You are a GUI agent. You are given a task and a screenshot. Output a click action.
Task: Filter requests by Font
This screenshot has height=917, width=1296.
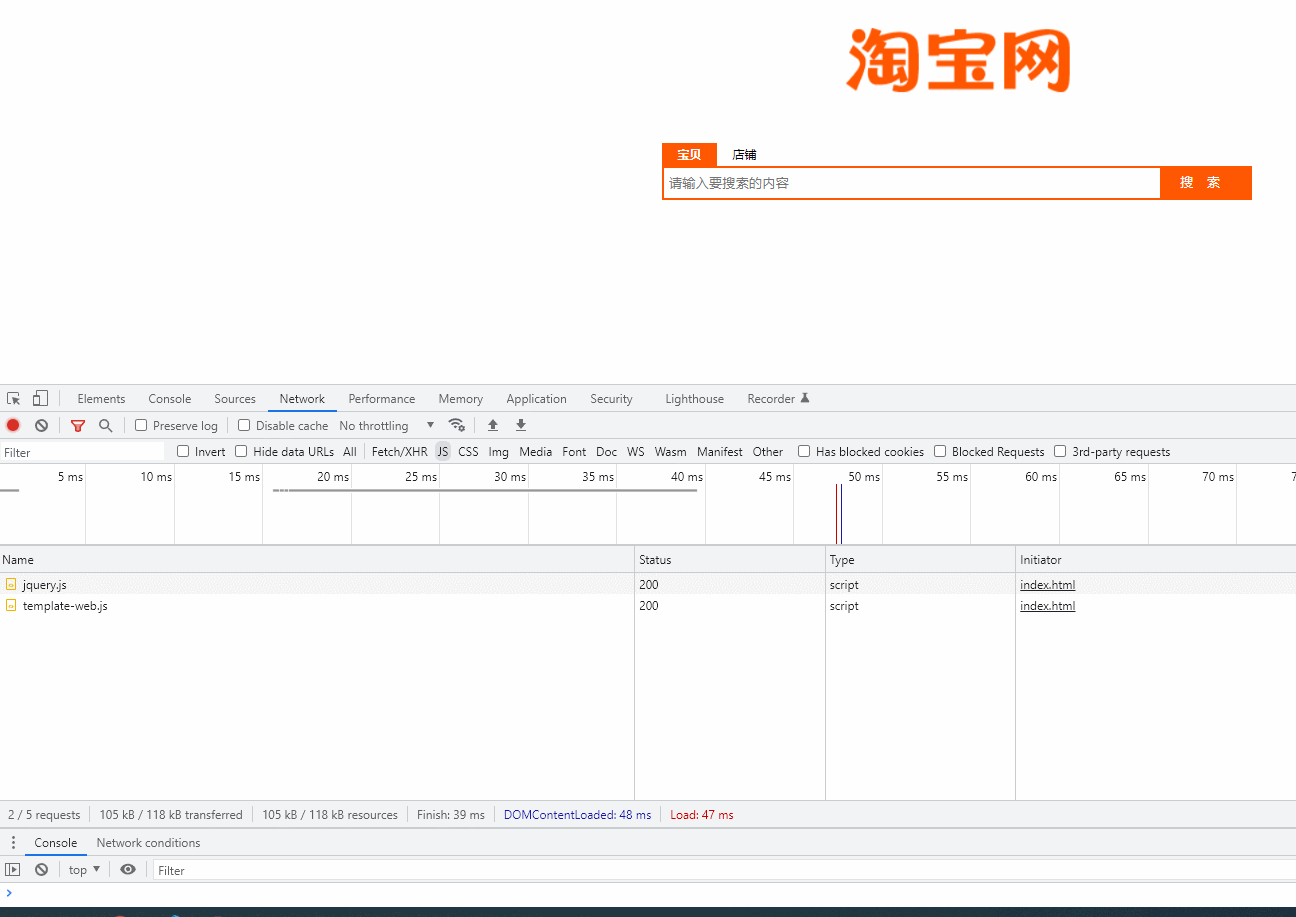[574, 452]
